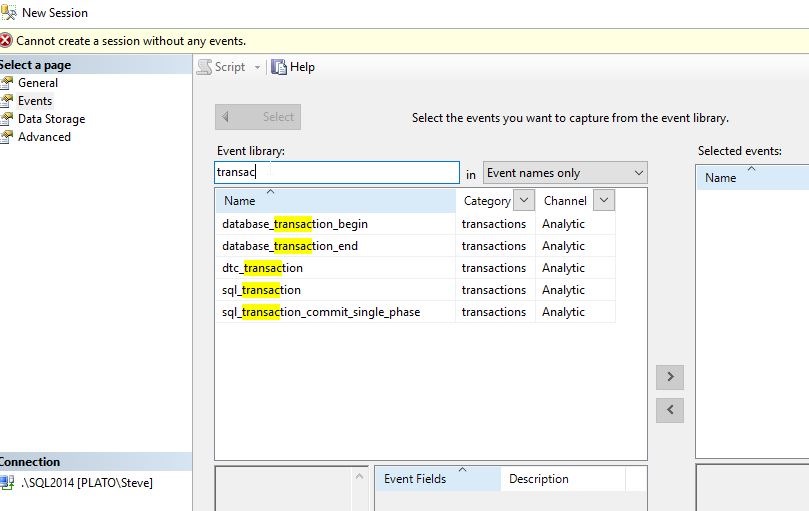Click the error icon in warning bar
809x511 pixels.
click(x=7, y=41)
